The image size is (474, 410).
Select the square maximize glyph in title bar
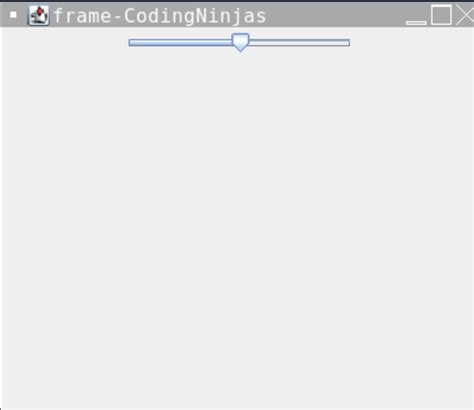coord(441,15)
